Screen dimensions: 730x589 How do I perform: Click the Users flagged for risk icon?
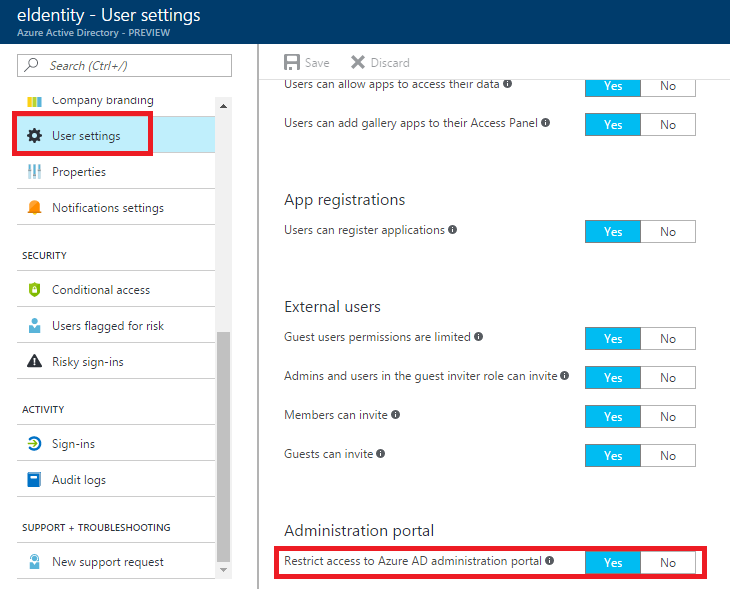pyautogui.click(x=34, y=325)
